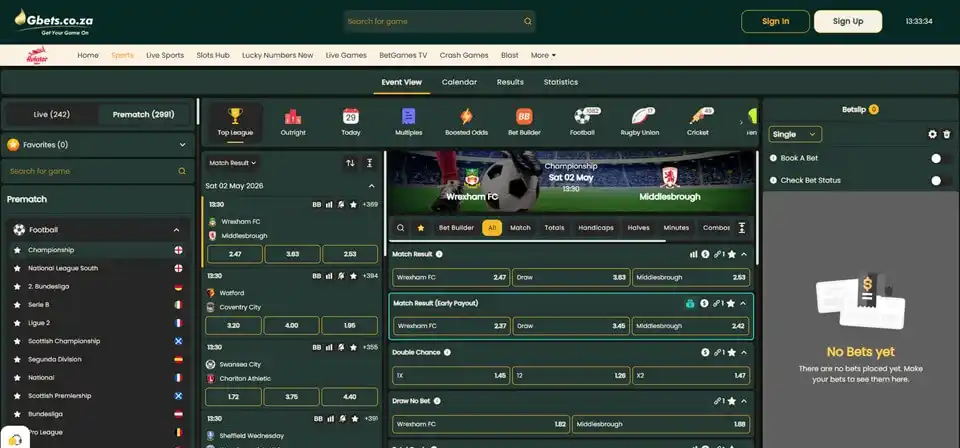Click the BB icon on Watford match row

click(x=317, y=276)
